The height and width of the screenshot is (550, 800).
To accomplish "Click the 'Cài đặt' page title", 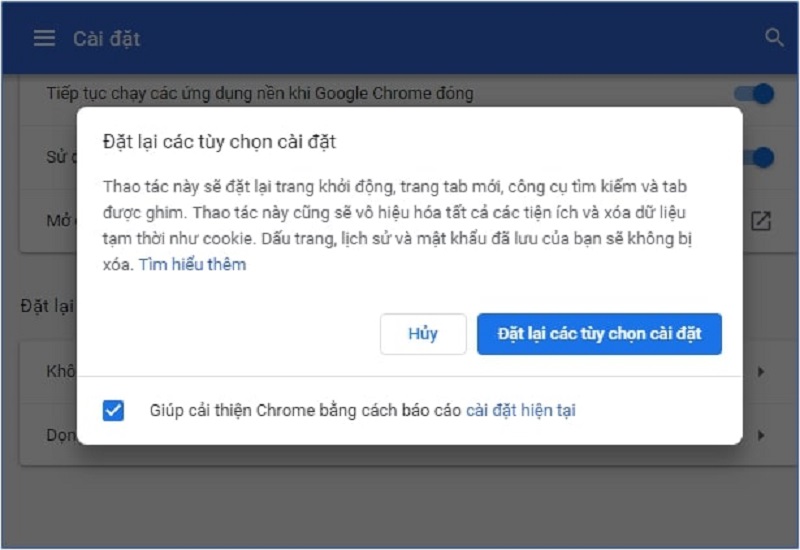I will (107, 39).
